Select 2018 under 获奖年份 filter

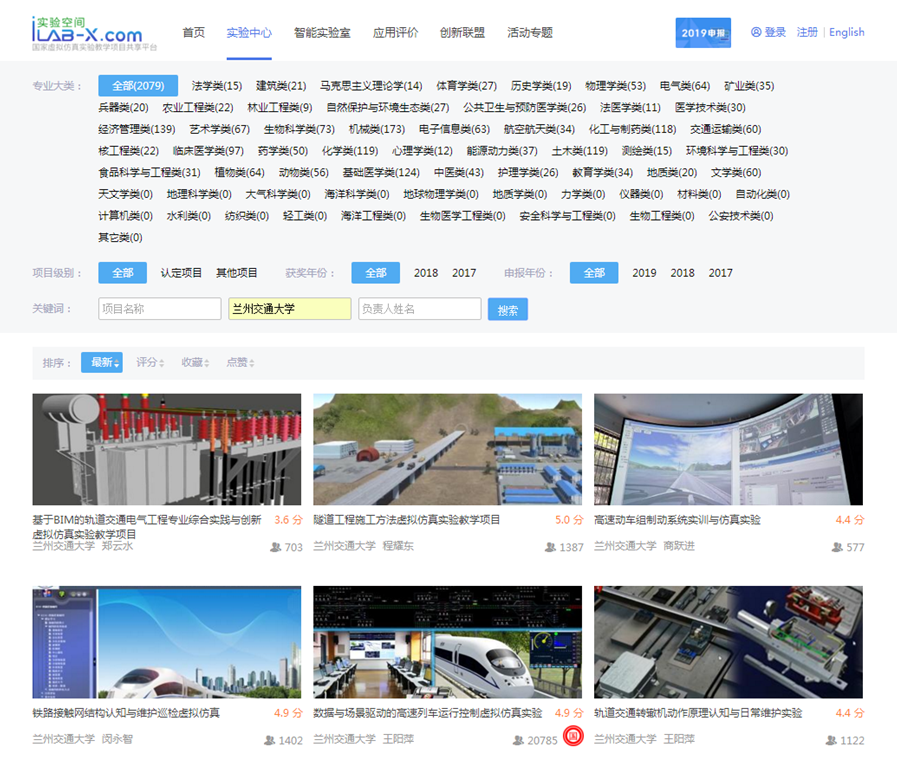pos(426,273)
